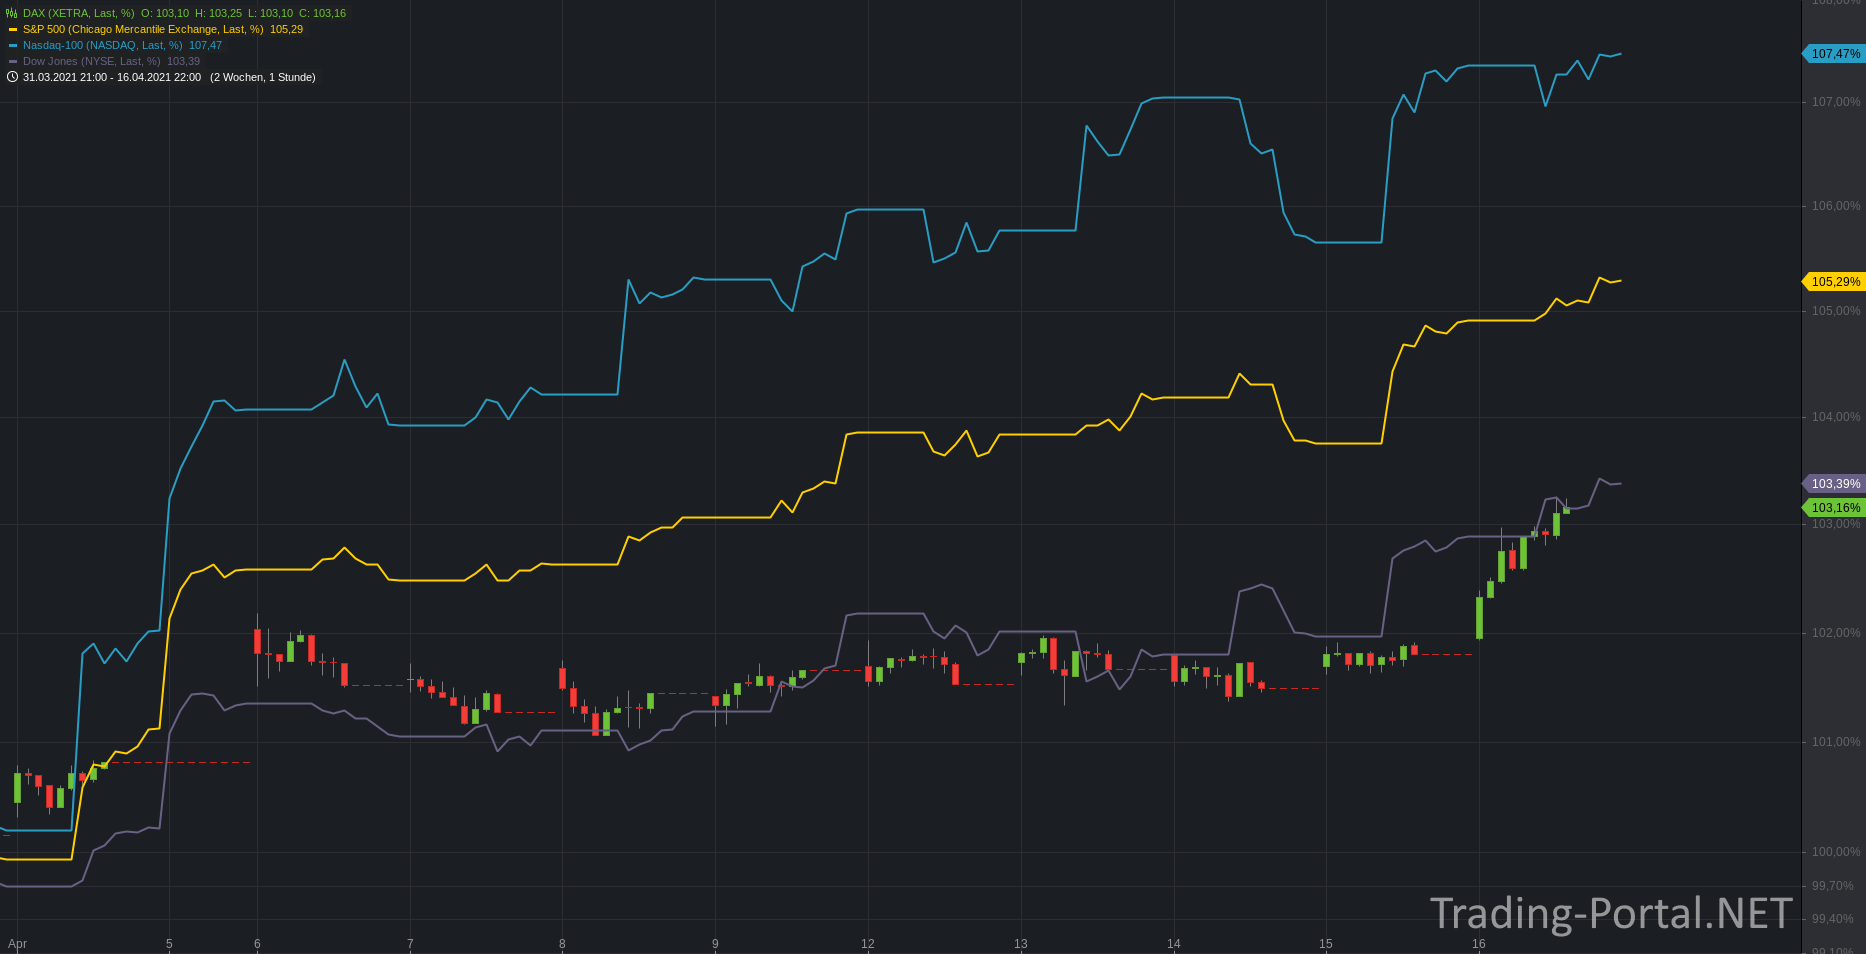Click the DAX close value C: 103,16
This screenshot has width=1866, height=954.
(x=322, y=13)
